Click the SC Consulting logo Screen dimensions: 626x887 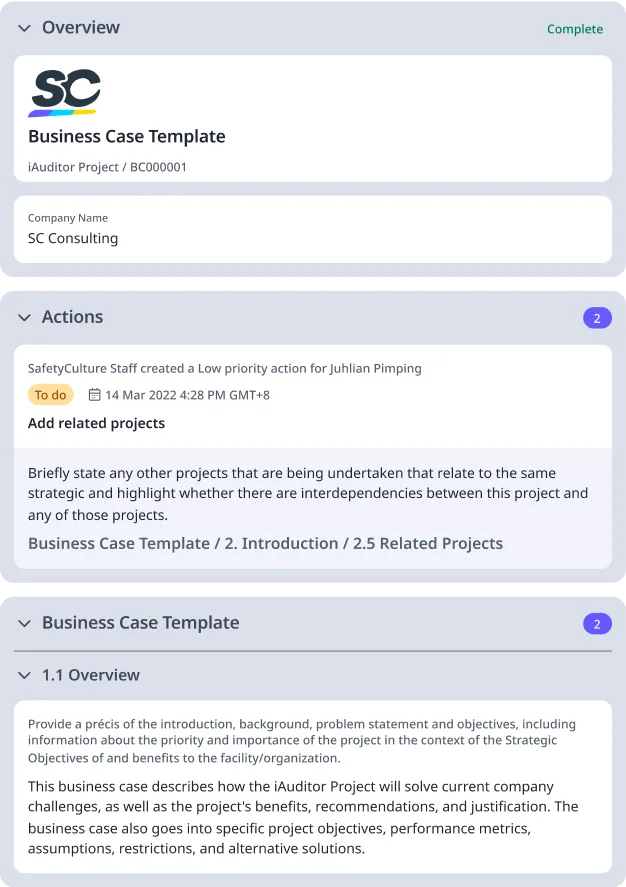pyautogui.click(x=67, y=90)
